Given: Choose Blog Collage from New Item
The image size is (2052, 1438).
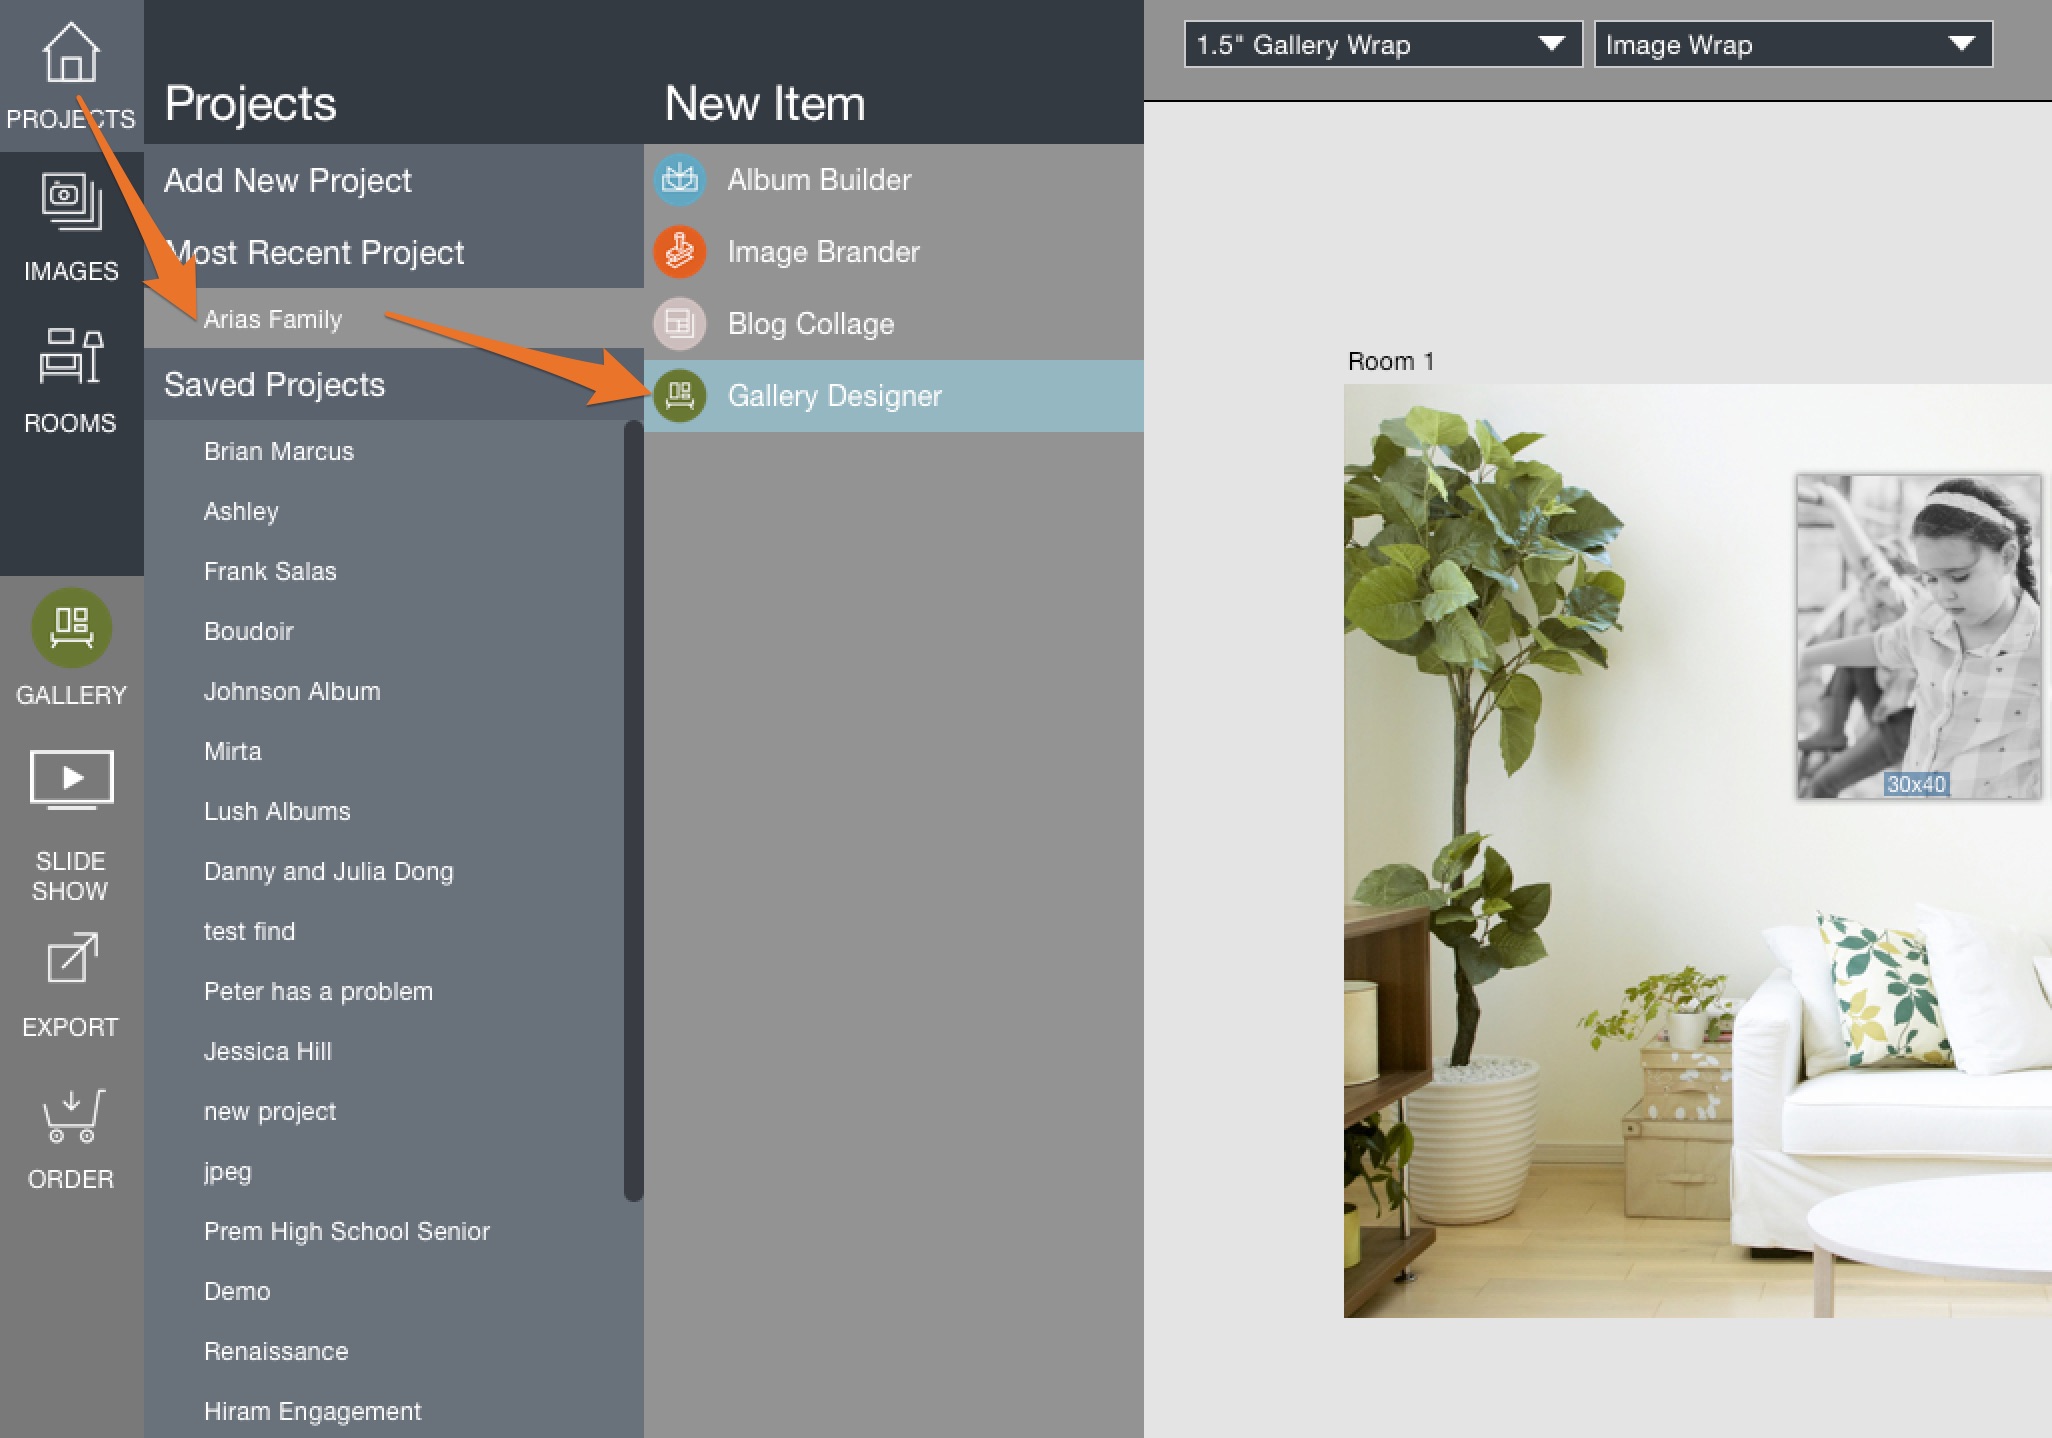Looking at the screenshot, I should 894,324.
